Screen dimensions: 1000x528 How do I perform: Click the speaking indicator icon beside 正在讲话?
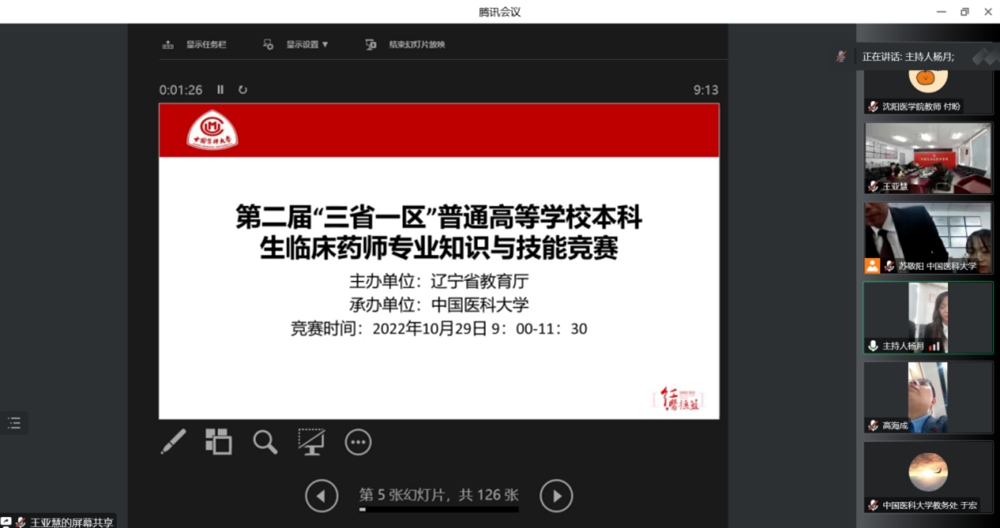coord(841,57)
